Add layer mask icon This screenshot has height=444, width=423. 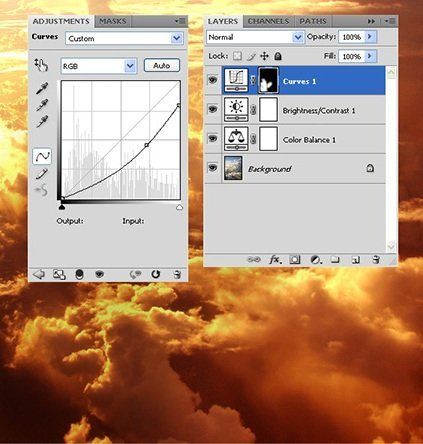295,259
